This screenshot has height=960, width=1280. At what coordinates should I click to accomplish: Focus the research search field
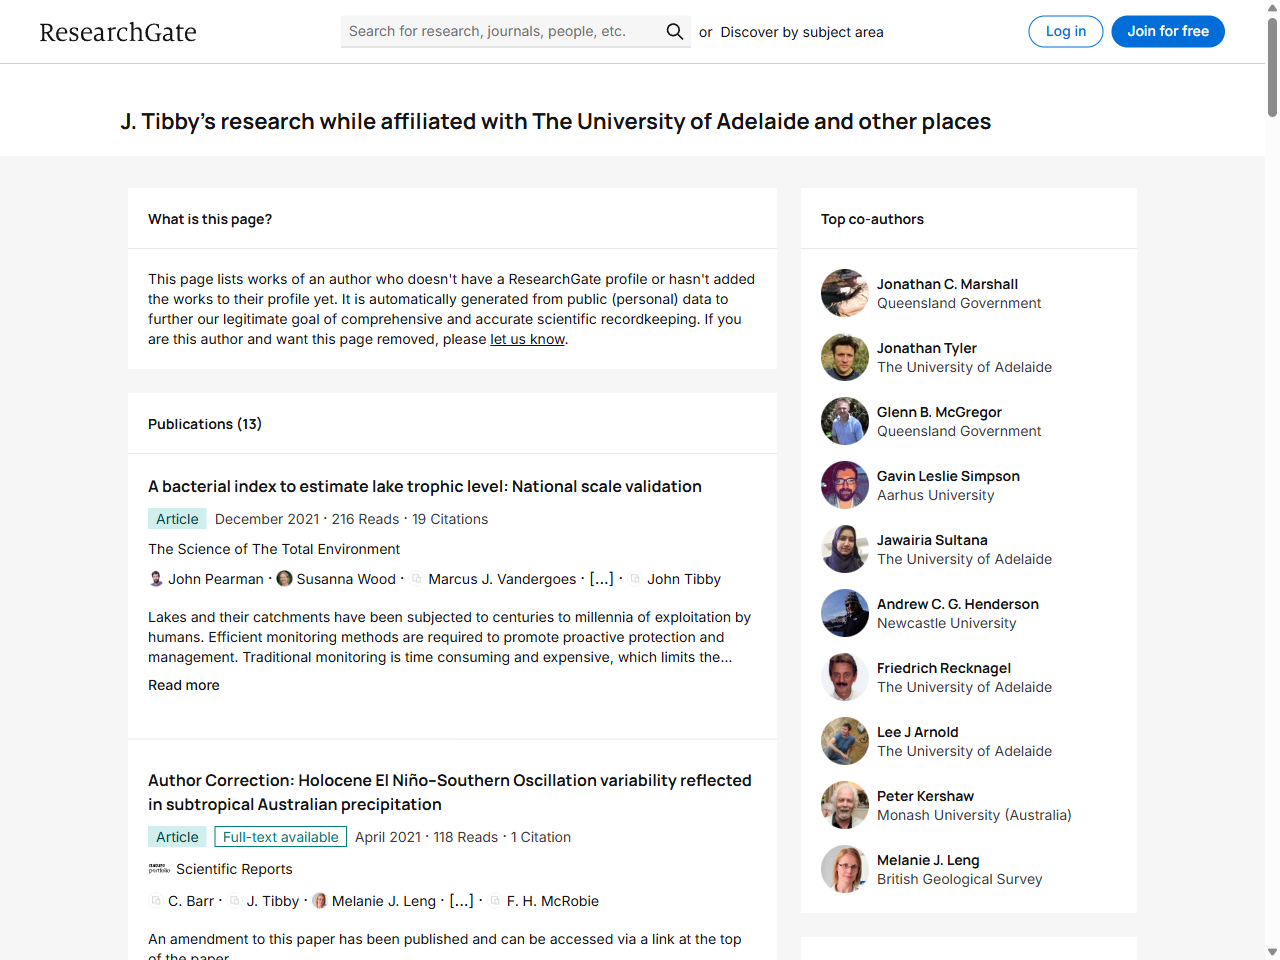pyautogui.click(x=500, y=32)
